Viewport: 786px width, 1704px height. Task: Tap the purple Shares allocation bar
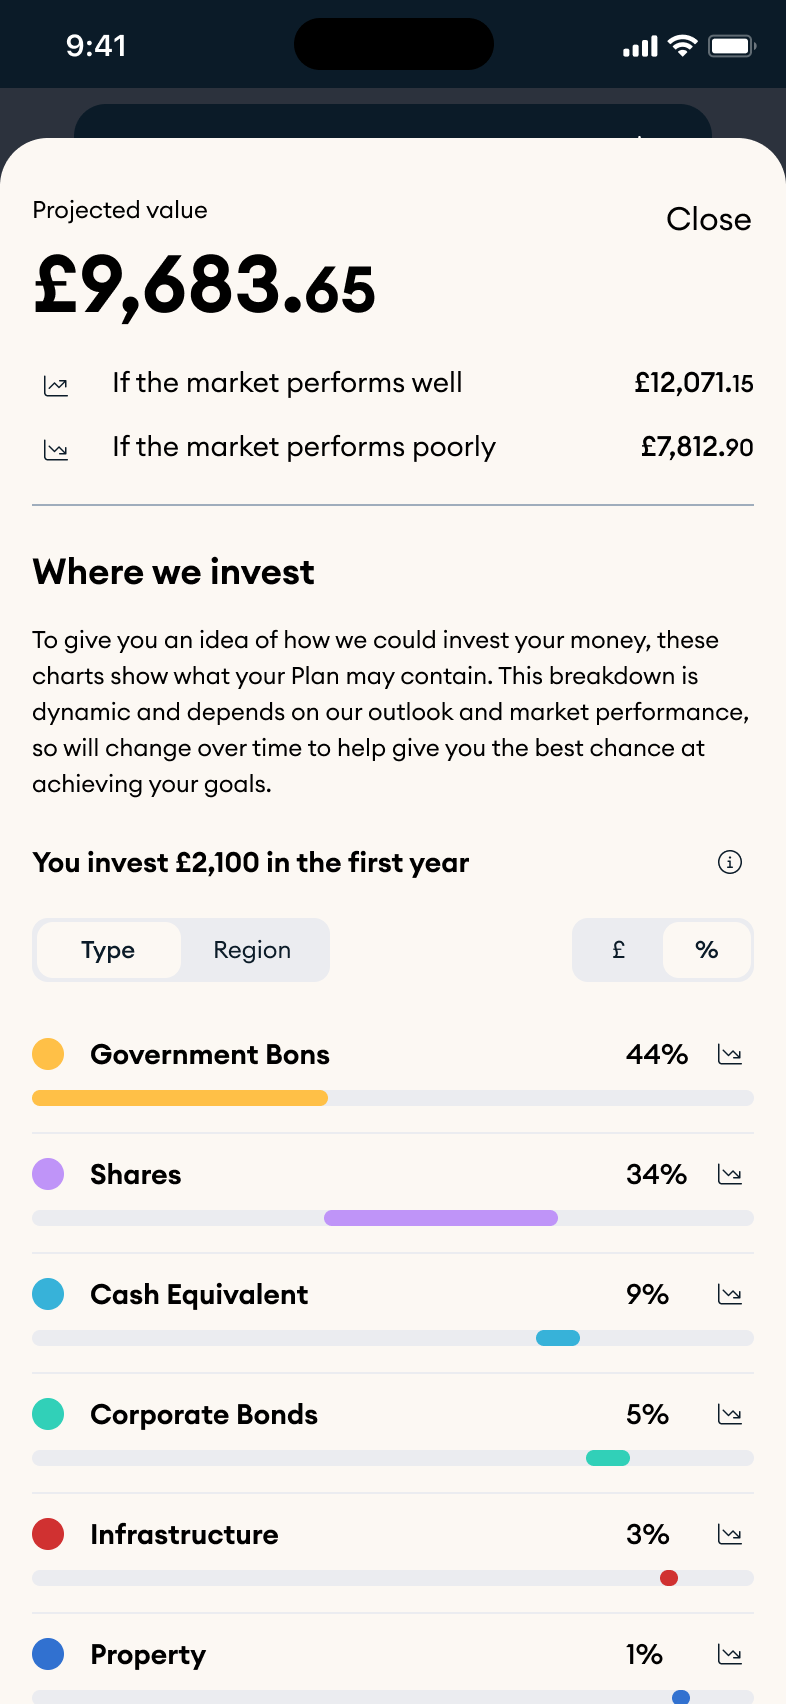click(441, 1218)
